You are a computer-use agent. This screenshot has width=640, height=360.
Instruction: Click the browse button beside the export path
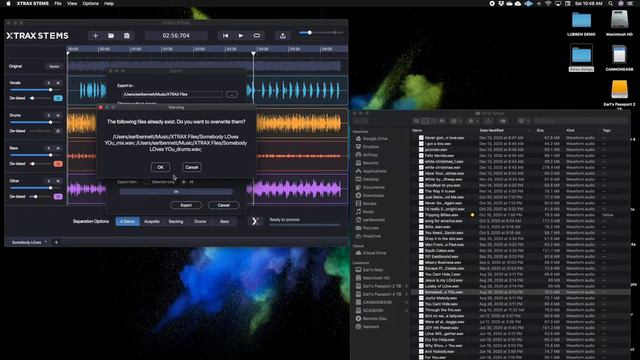(x=231, y=94)
